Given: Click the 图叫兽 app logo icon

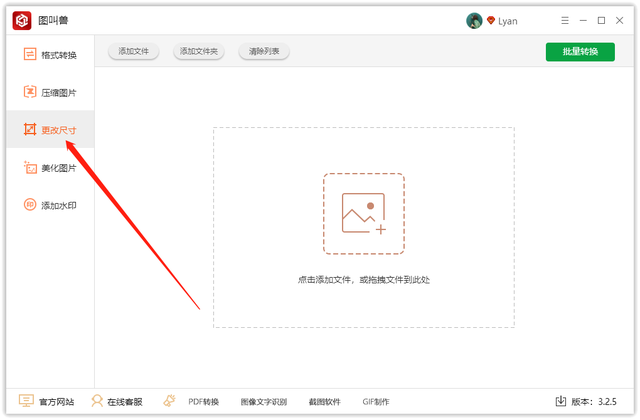Looking at the screenshot, I should 22,20.
